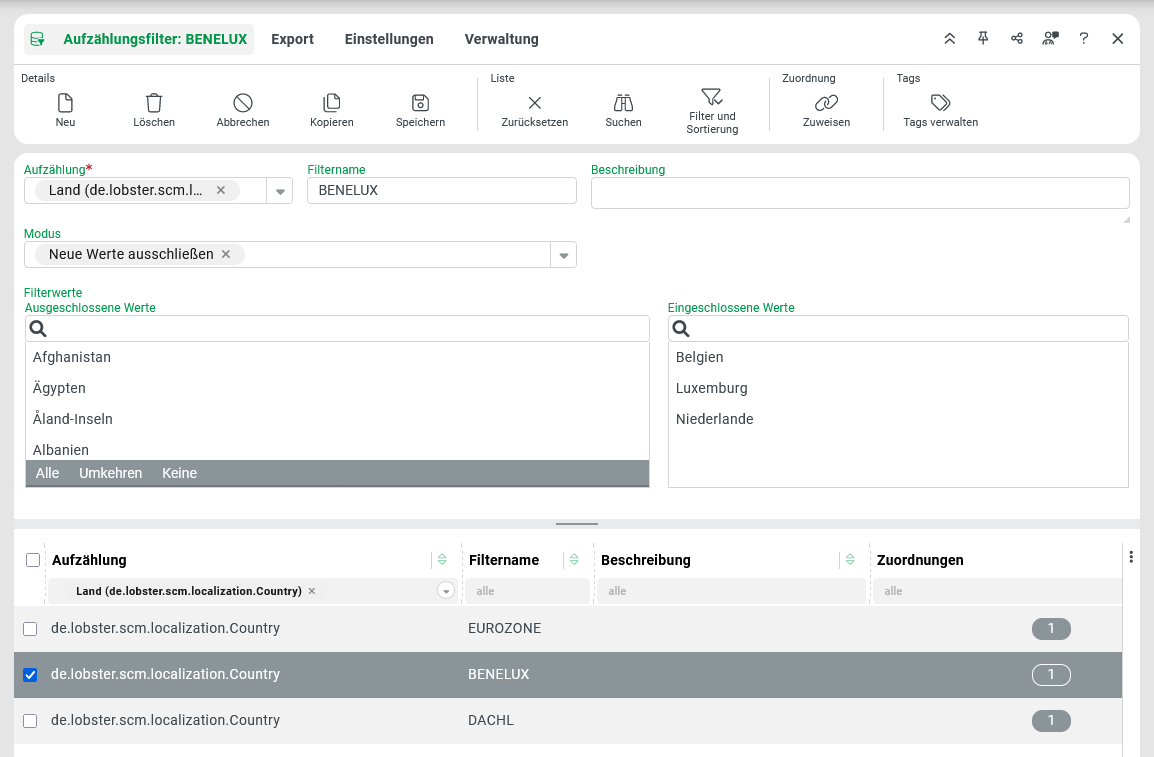Expand the Aufzählung dropdown arrow
Viewport: 1154px width, 757px height.
280,192
